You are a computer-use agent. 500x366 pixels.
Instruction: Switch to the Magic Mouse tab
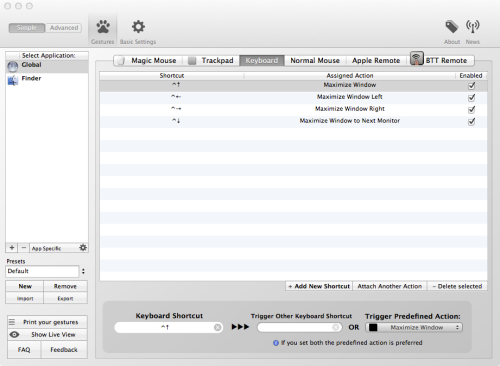click(x=149, y=61)
